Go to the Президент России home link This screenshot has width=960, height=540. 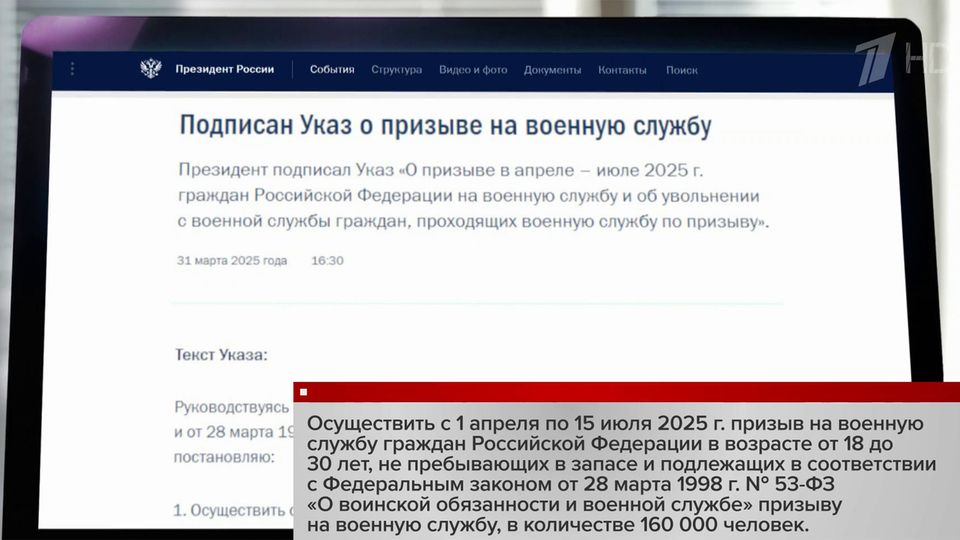click(x=226, y=70)
